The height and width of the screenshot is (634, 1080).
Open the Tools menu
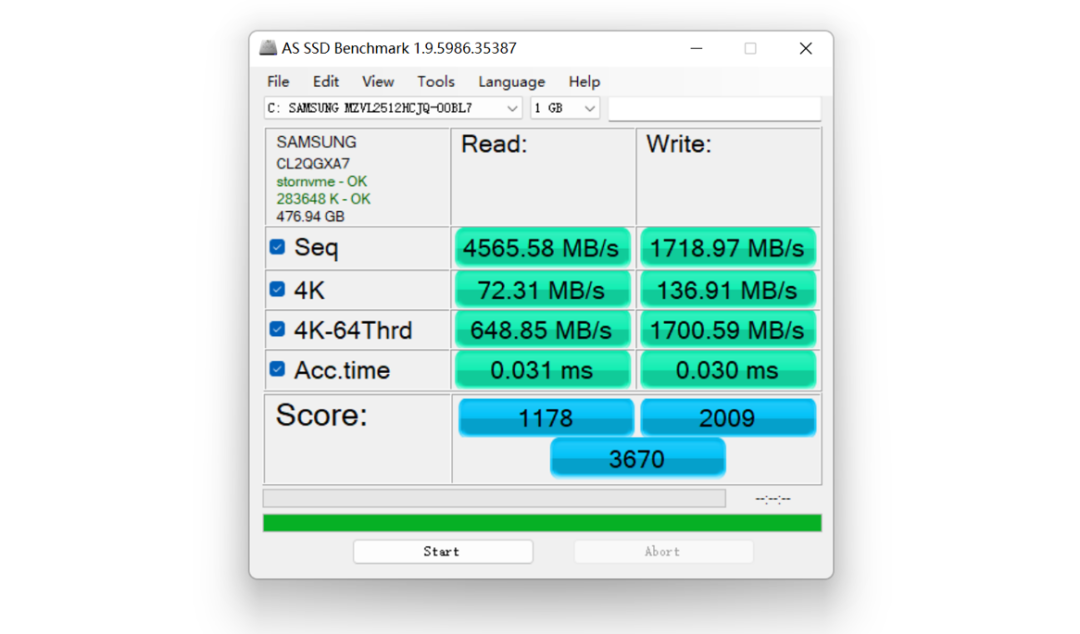coord(436,81)
